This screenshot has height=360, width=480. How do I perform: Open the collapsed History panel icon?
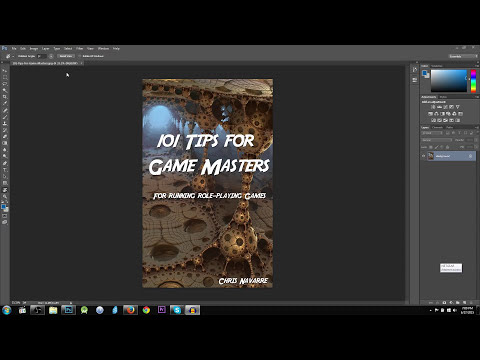(x=415, y=70)
